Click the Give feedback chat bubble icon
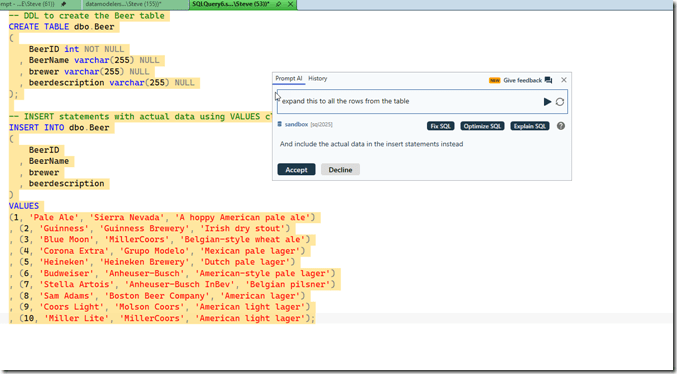Image resolution: width=677 pixels, height=374 pixels. click(x=548, y=80)
